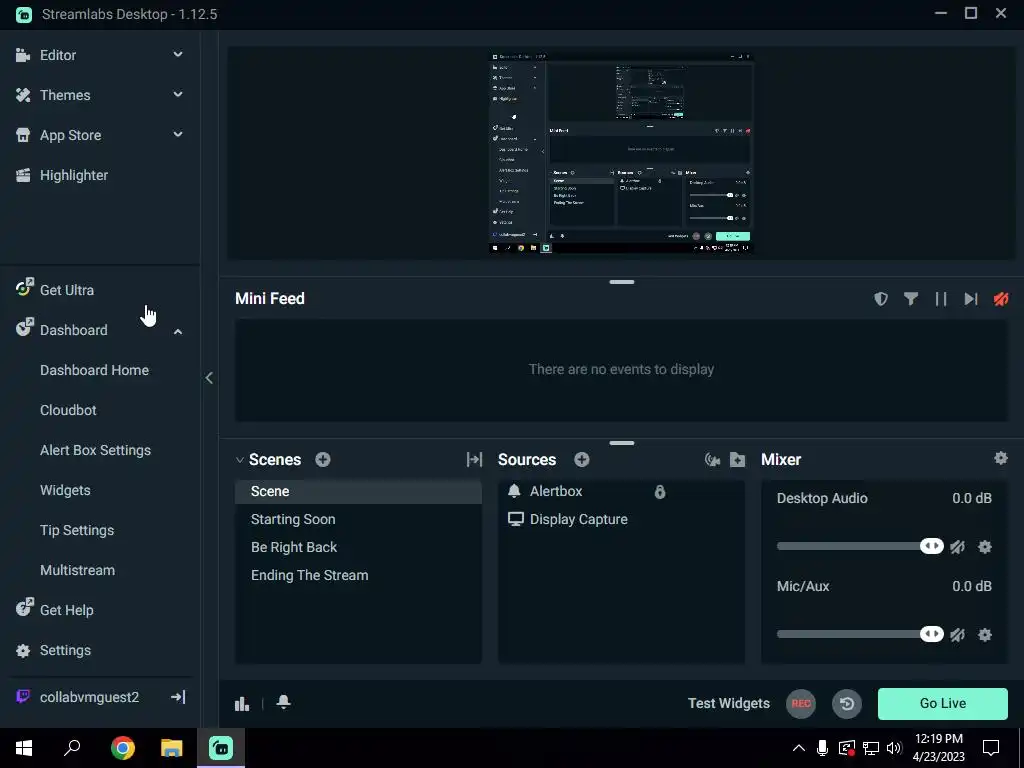The height and width of the screenshot is (768, 1024).
Task: Click the system volume tray icon
Action: tap(894, 748)
